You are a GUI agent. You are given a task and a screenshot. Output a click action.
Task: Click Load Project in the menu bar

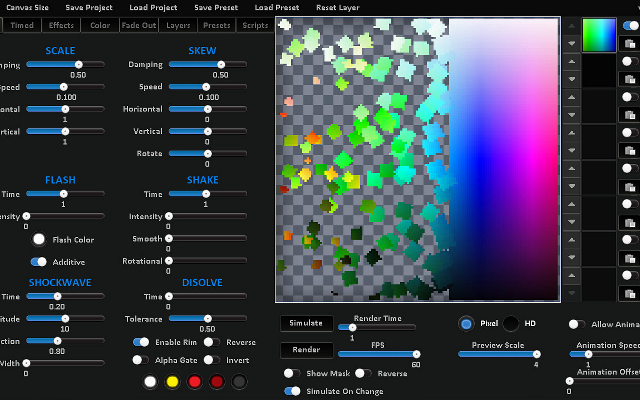click(153, 7)
